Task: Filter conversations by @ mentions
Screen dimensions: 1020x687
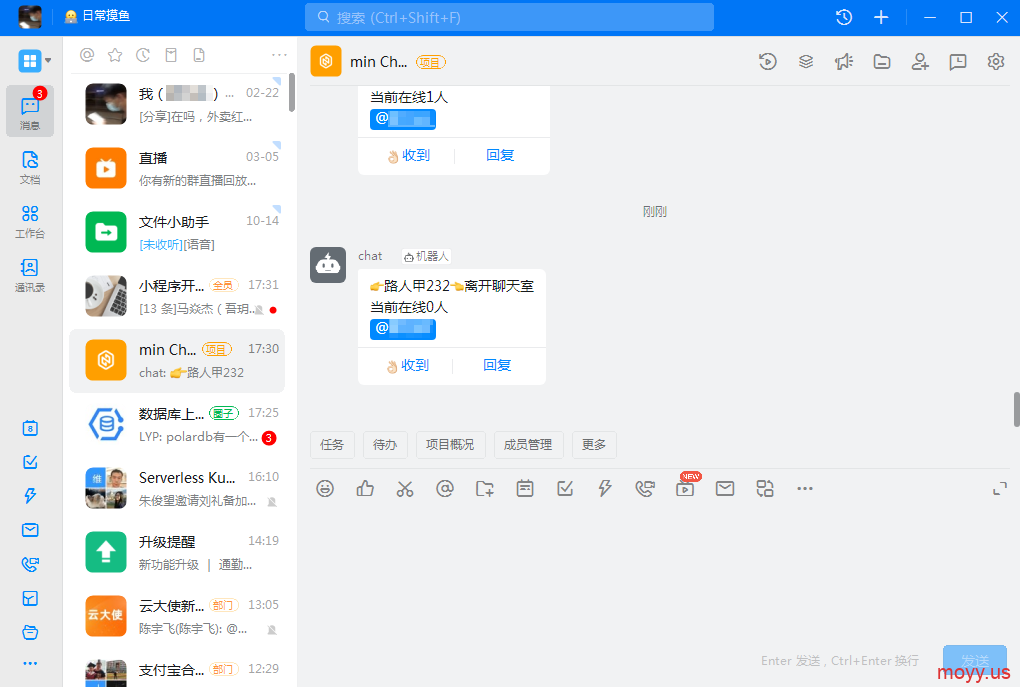Action: point(87,55)
